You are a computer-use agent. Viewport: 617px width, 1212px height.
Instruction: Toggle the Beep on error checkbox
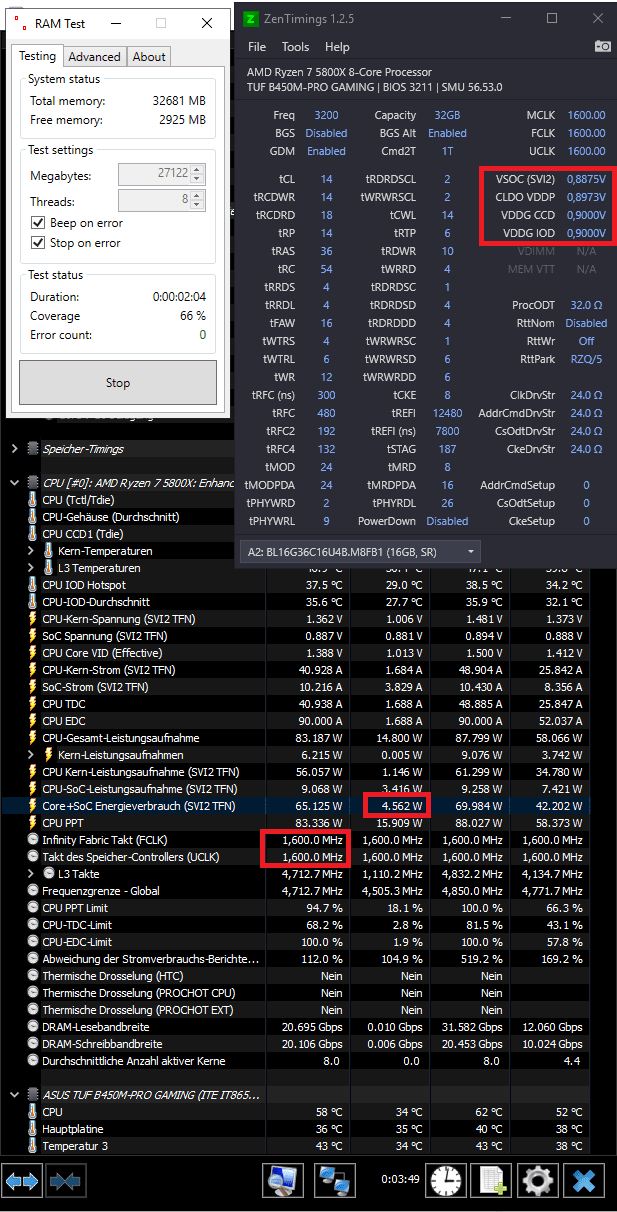(x=38, y=223)
